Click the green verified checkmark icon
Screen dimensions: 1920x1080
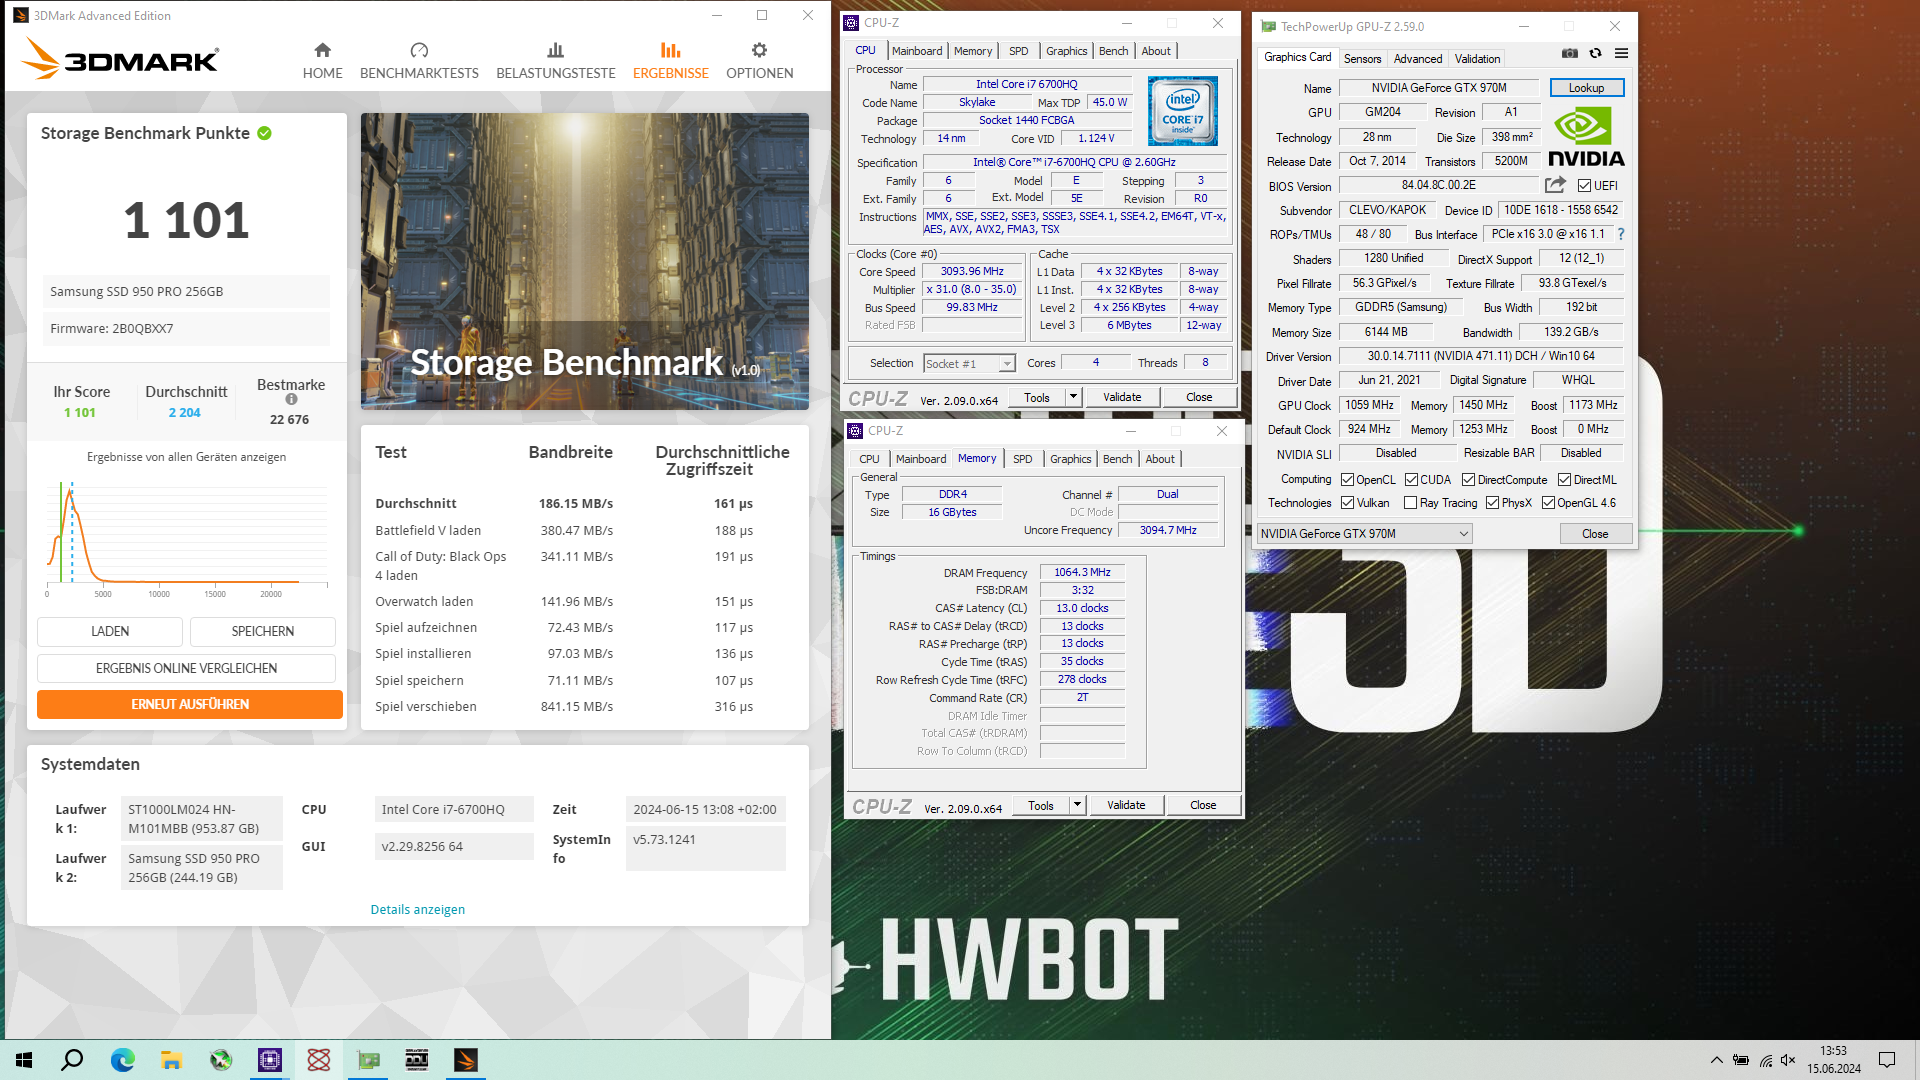(x=265, y=133)
